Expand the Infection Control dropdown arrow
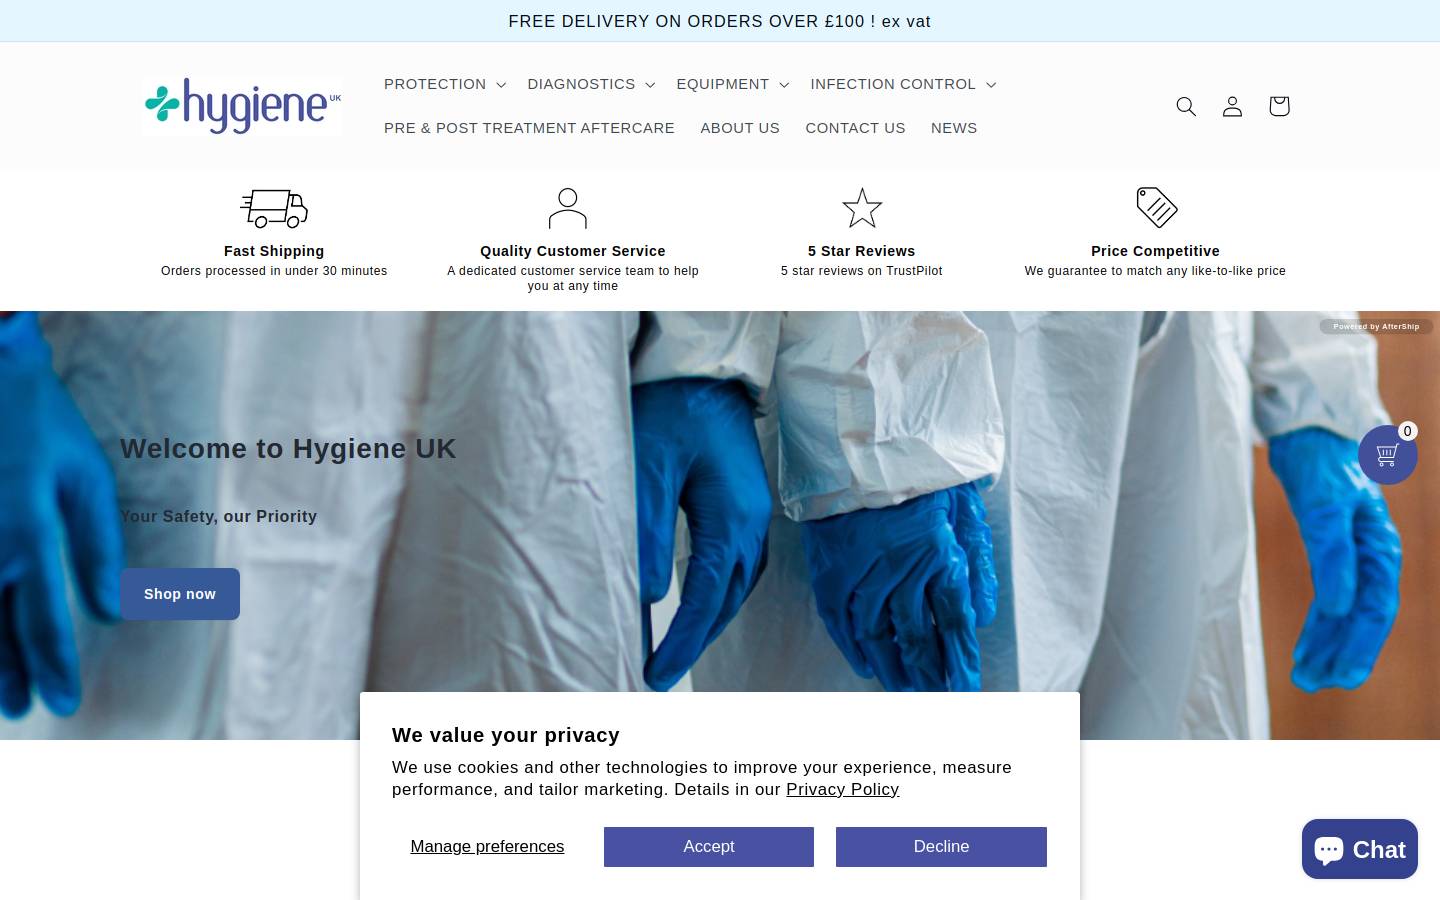Screen dimensions: 1440x900 pyautogui.click(x=991, y=85)
